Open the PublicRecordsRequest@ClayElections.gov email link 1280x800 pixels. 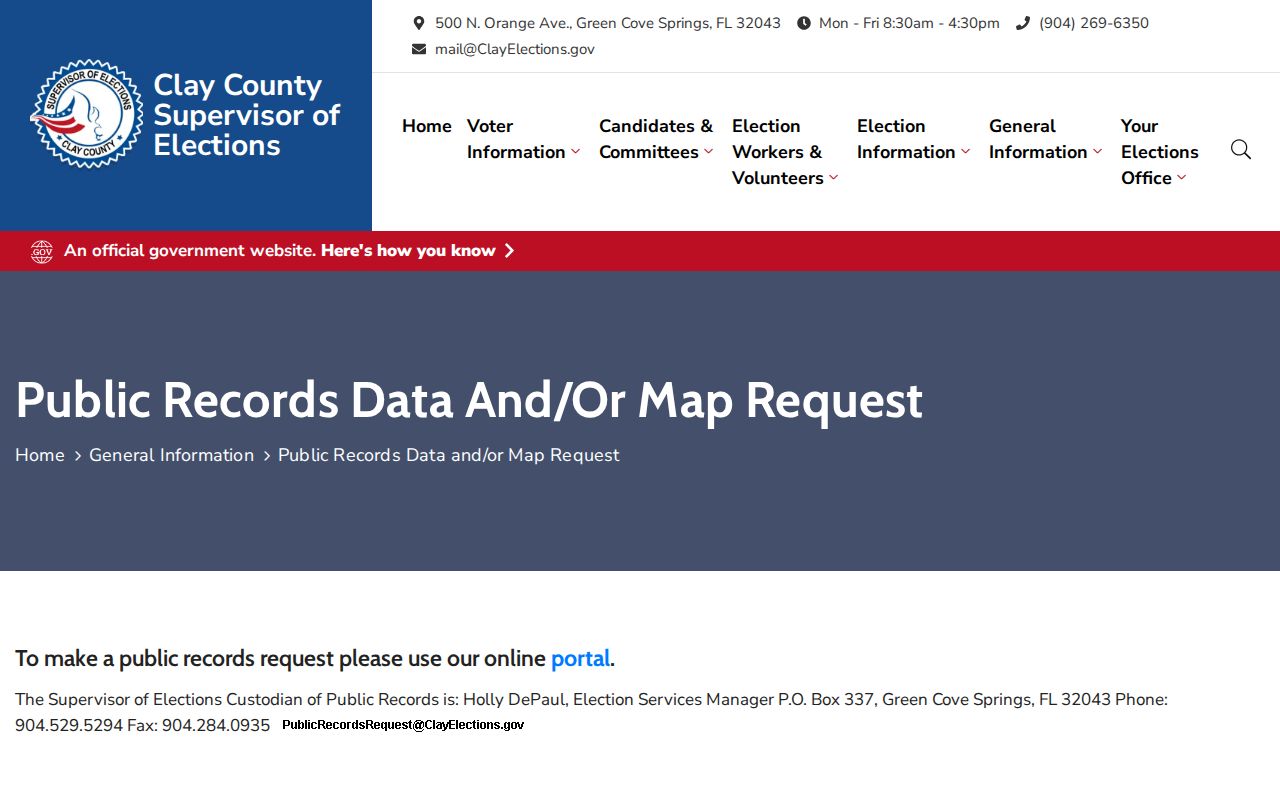tap(403, 725)
